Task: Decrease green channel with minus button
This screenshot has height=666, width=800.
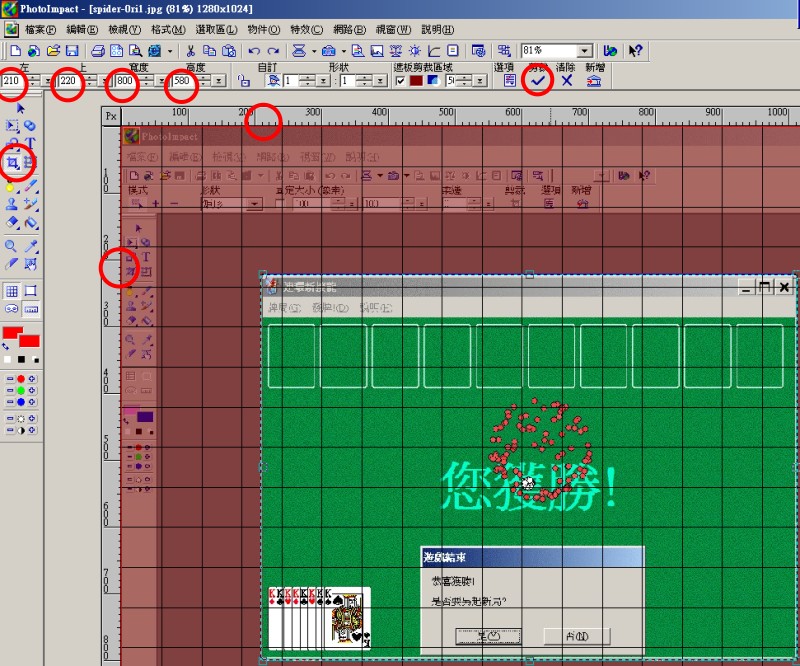Action: point(10,390)
